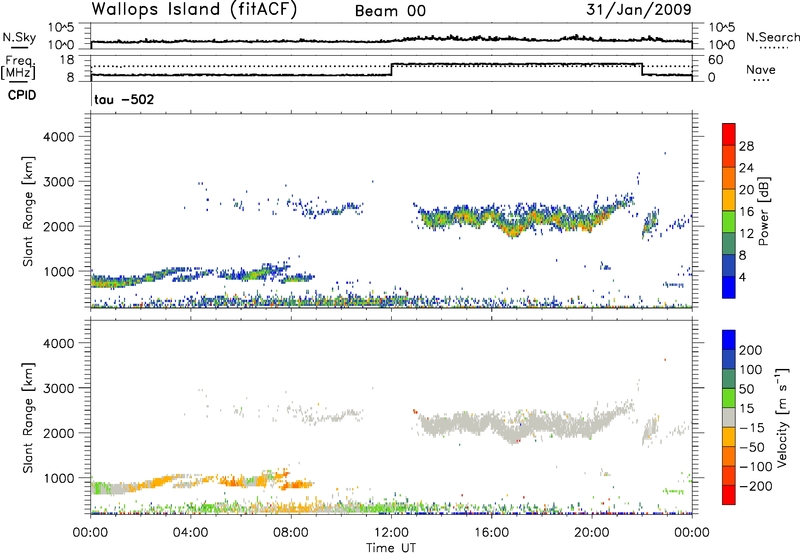Image resolution: width=800 pixels, height=554 pixels.
Task: Click the "Time UT" axis title
Action: [391, 547]
